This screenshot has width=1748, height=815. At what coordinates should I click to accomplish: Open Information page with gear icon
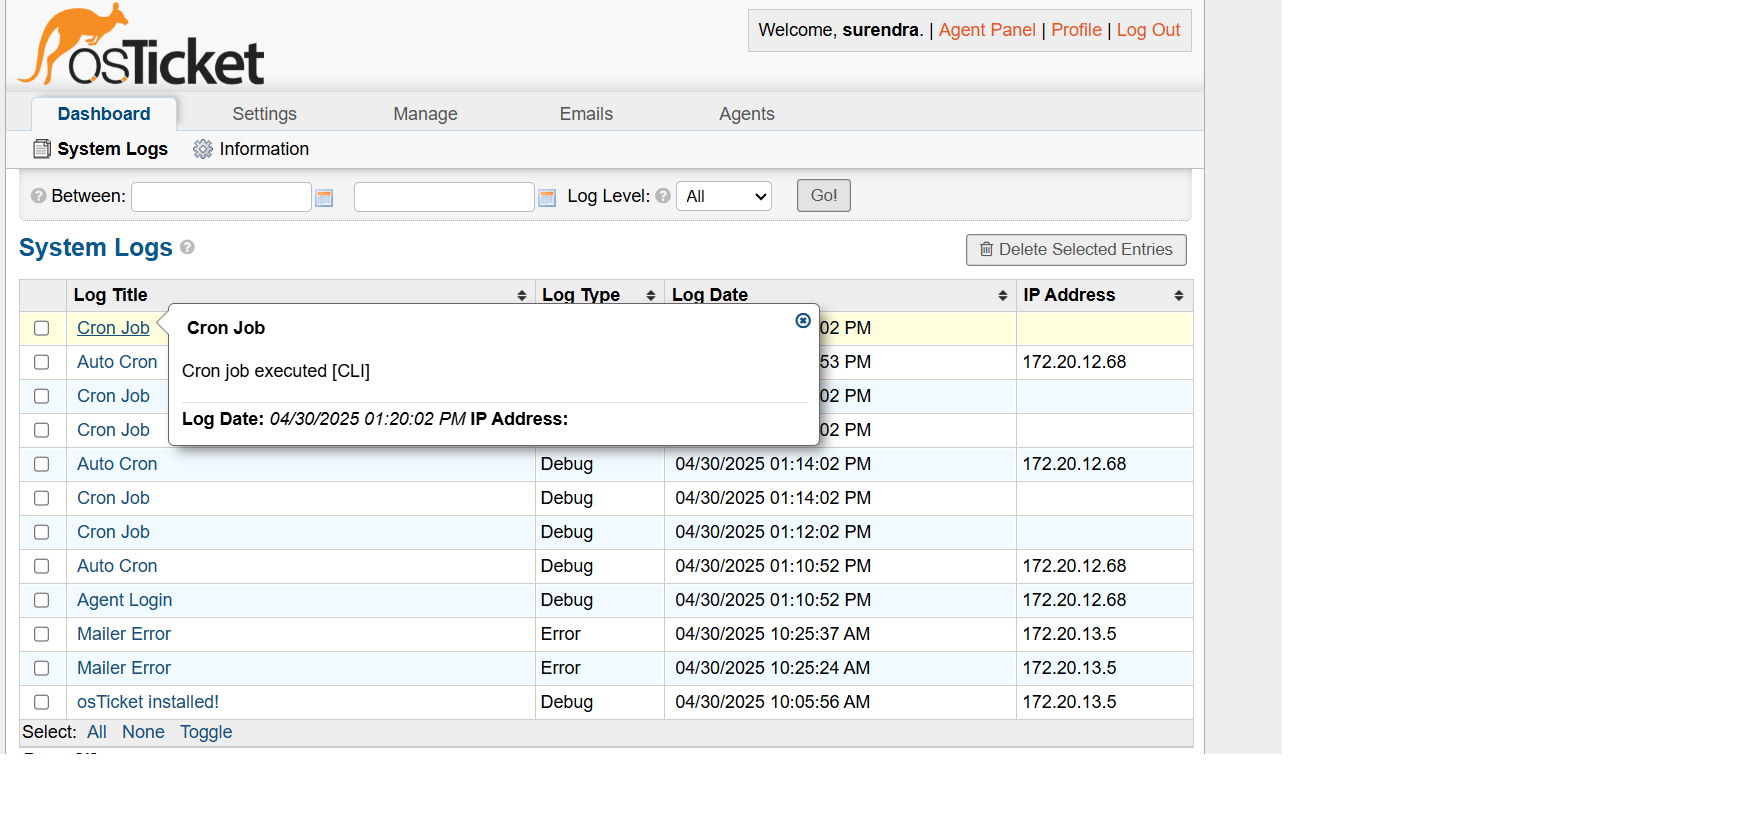(x=251, y=149)
